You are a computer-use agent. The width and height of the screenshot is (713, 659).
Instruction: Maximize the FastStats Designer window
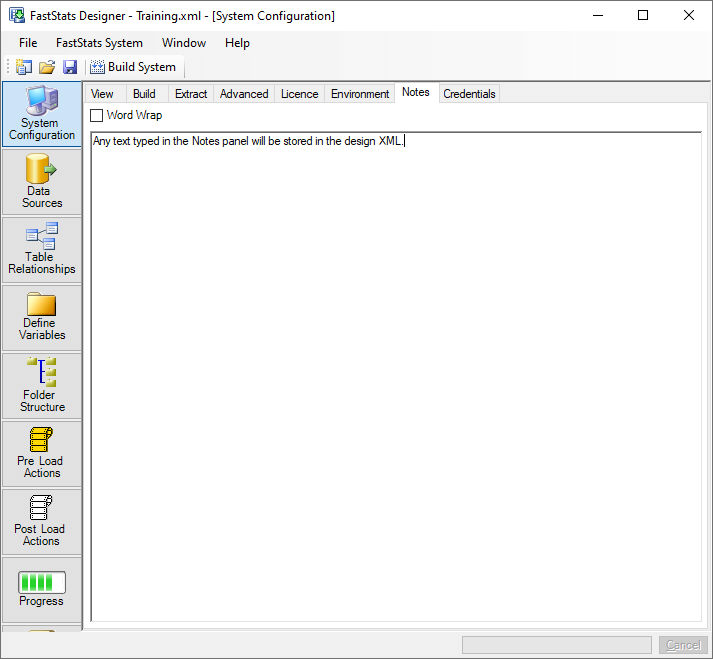point(643,15)
